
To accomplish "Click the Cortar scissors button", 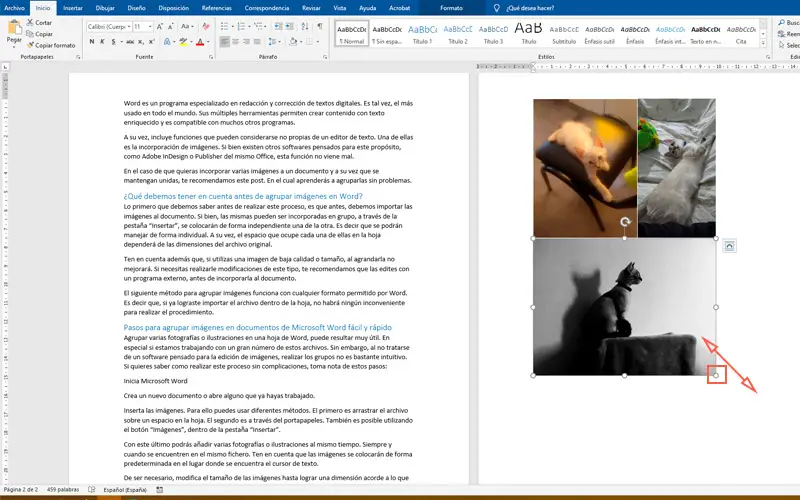I will tap(39, 22).
